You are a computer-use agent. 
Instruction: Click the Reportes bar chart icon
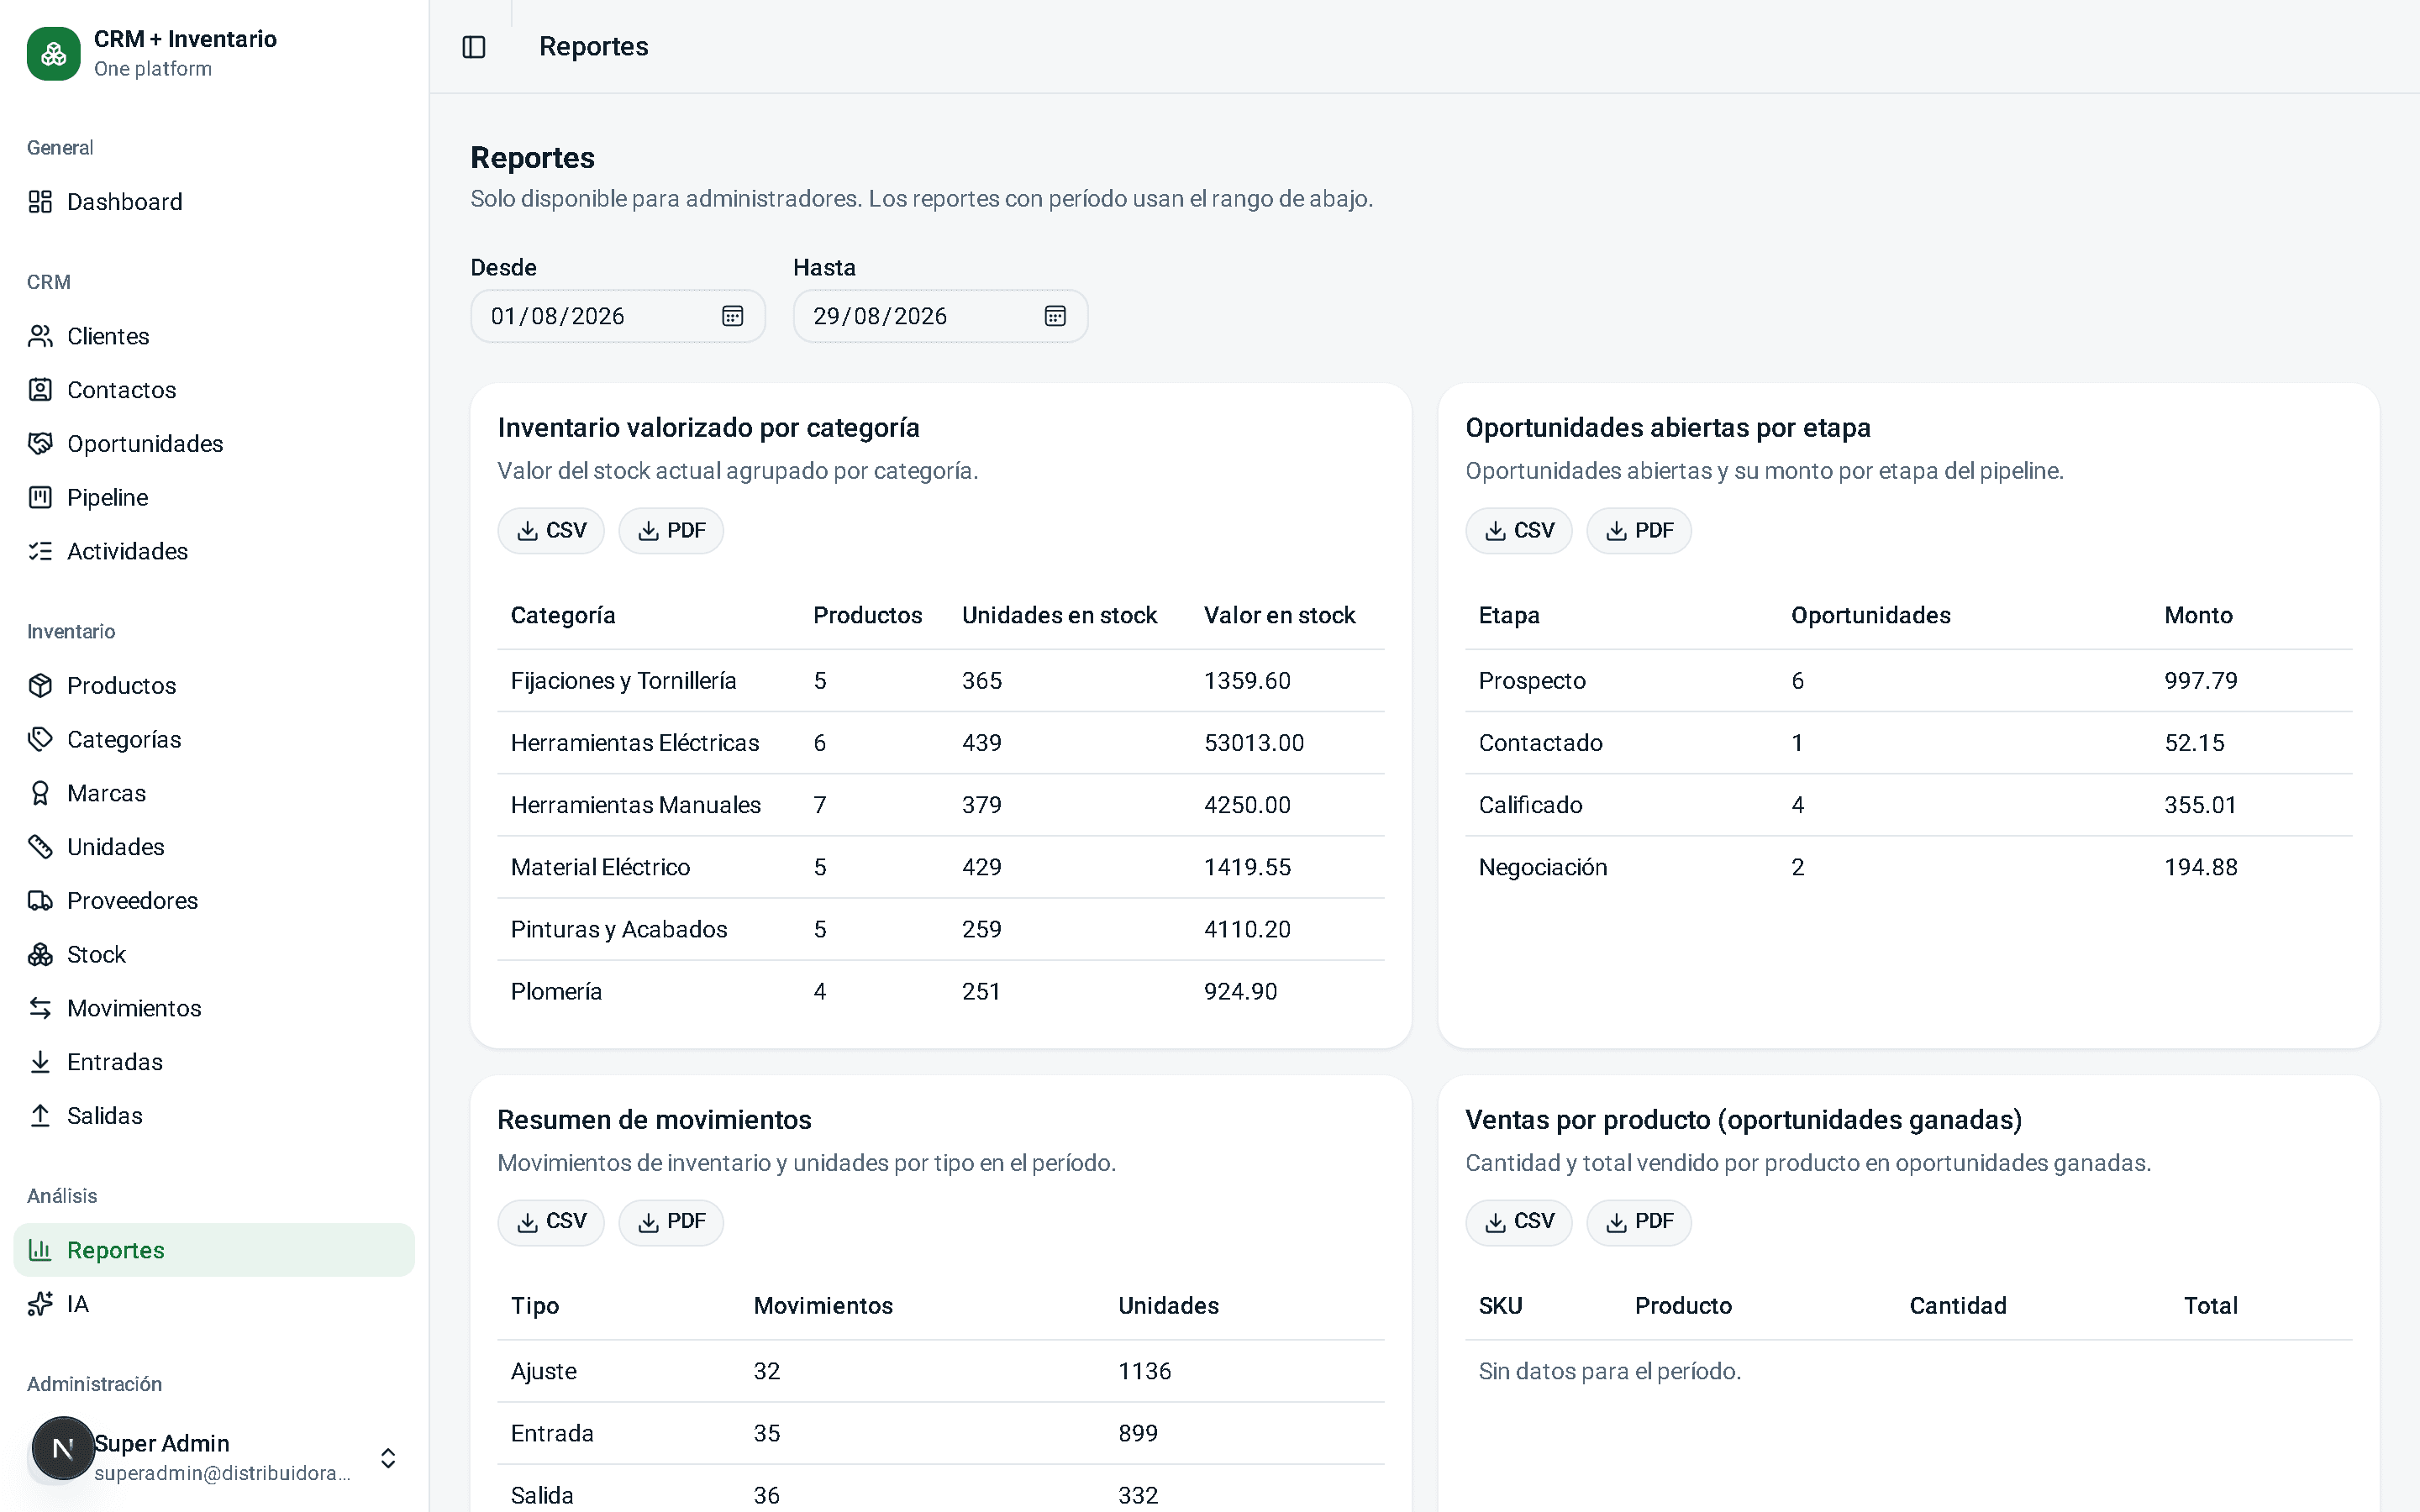pos(40,1250)
